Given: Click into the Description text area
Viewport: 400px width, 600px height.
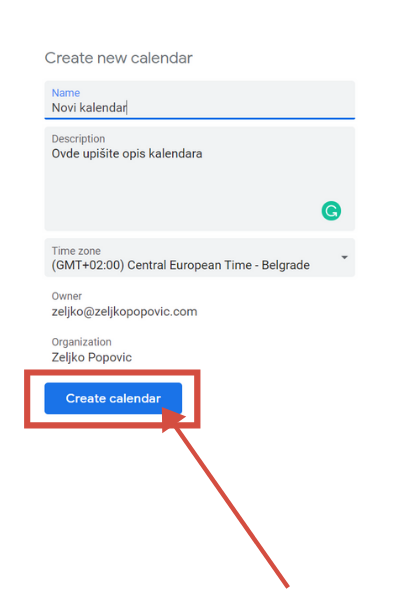Looking at the screenshot, I should pos(199,179).
